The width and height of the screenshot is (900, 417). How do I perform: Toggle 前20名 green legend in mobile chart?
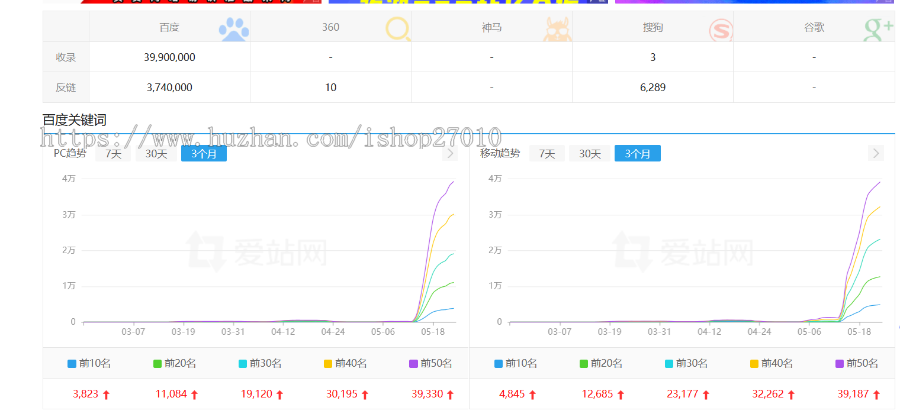pos(601,363)
